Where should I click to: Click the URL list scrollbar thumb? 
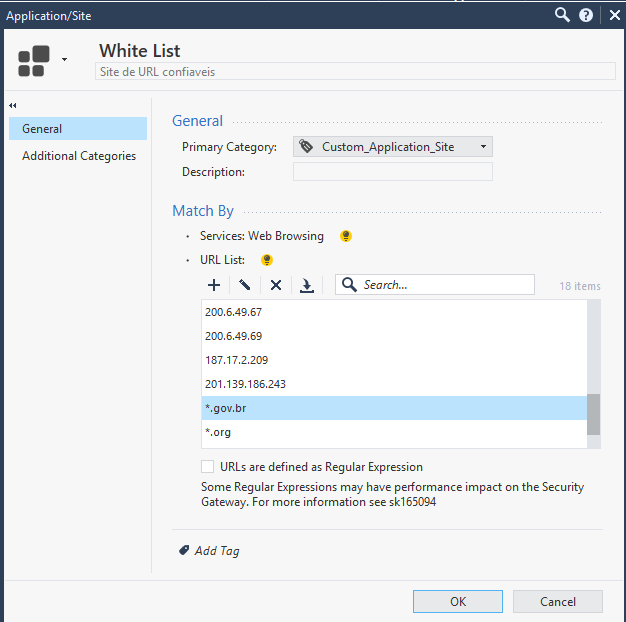pos(593,414)
